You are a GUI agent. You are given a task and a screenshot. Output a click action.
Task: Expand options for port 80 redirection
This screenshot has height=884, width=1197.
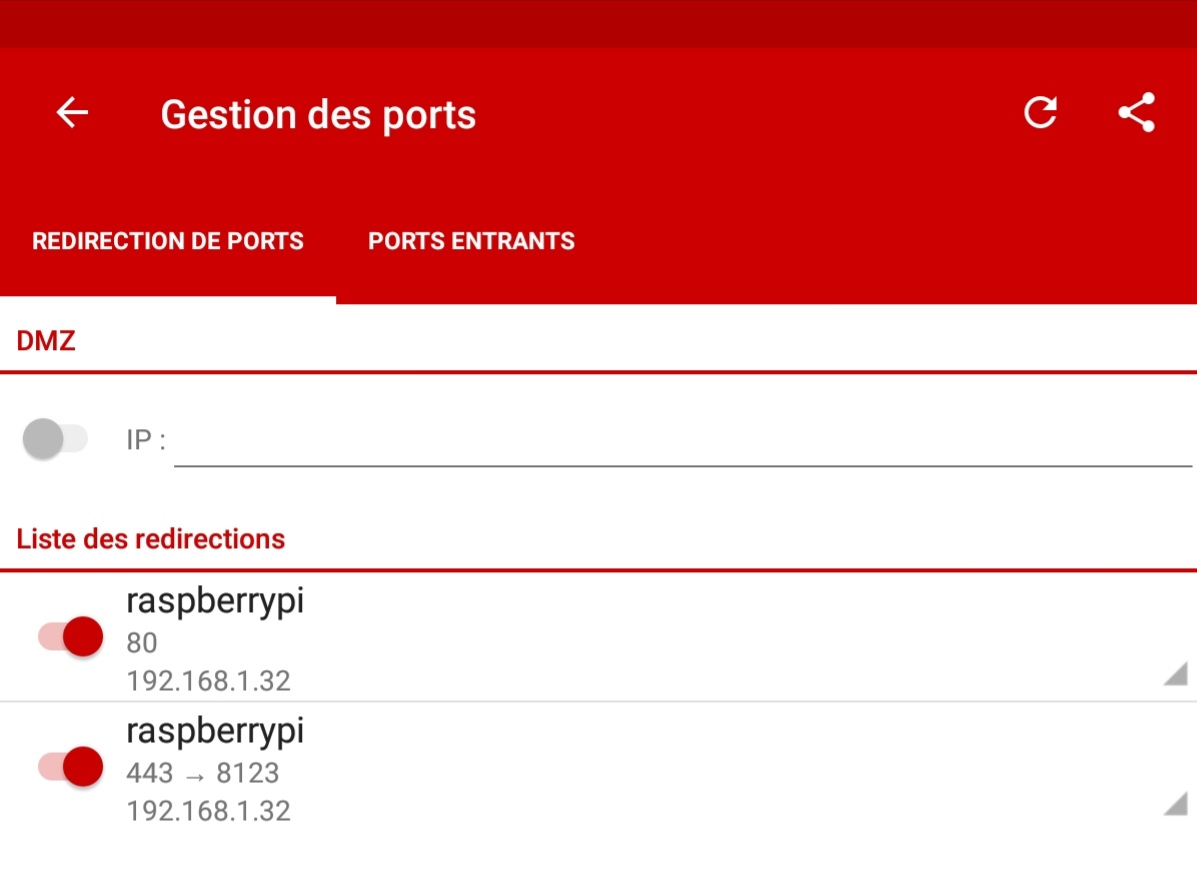(x=1176, y=674)
